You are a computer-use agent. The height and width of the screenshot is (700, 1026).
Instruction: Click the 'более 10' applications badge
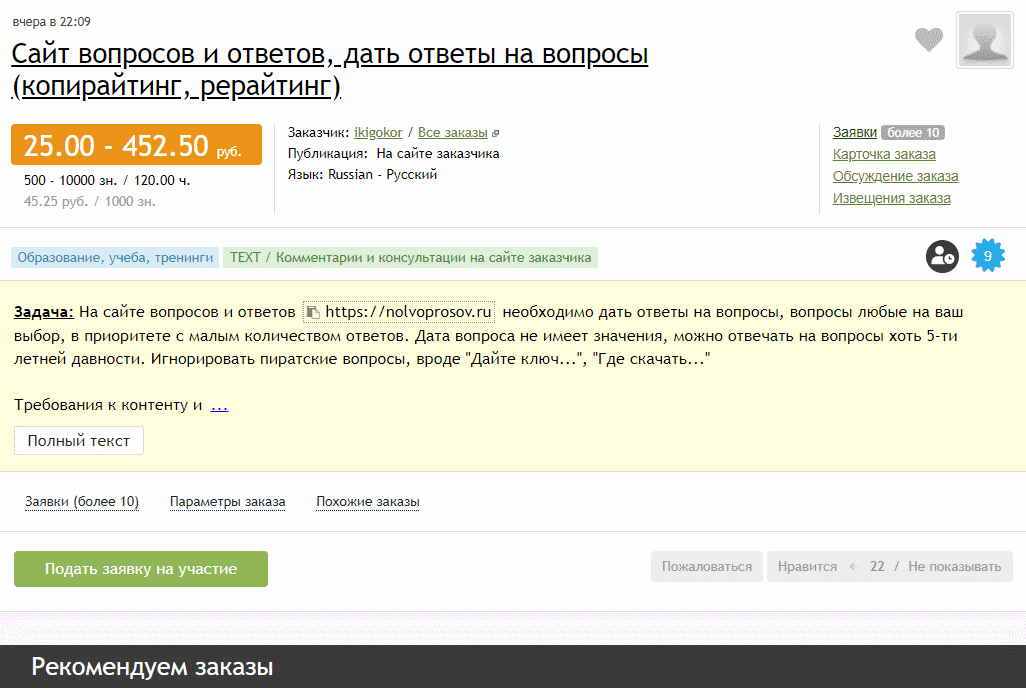913,133
